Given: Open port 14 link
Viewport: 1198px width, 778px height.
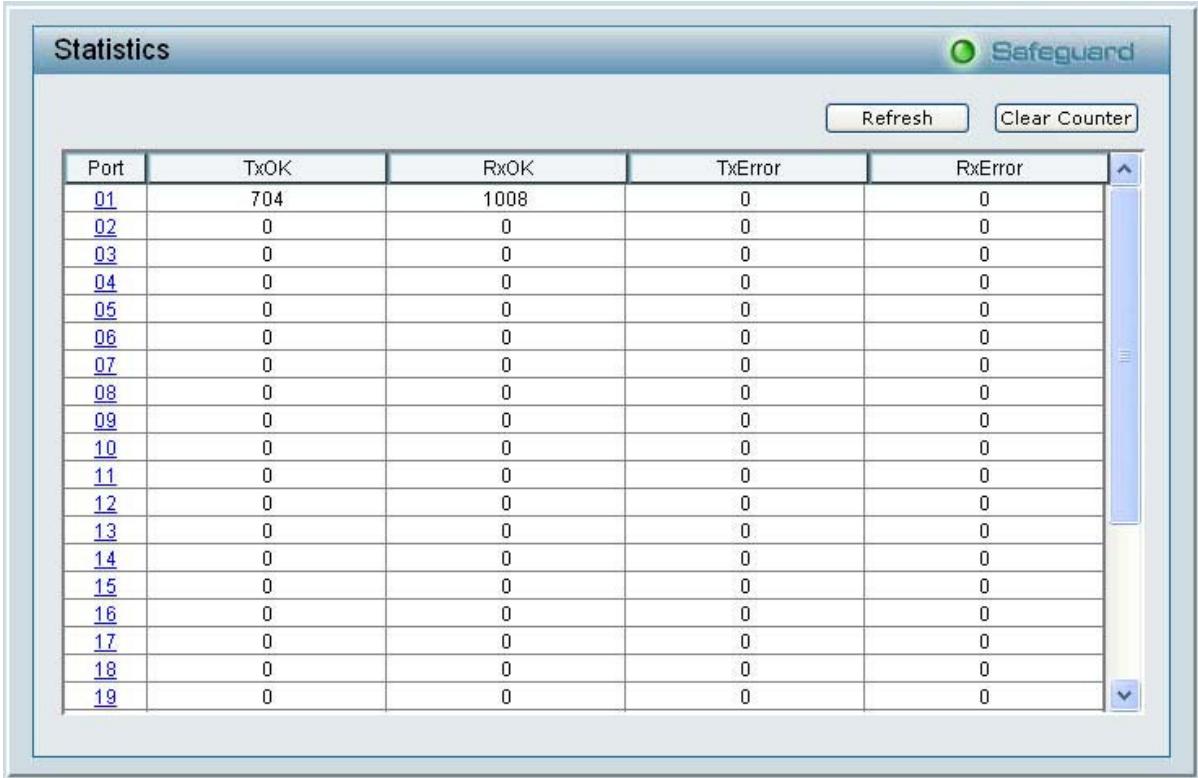Looking at the screenshot, I should pos(105,559).
